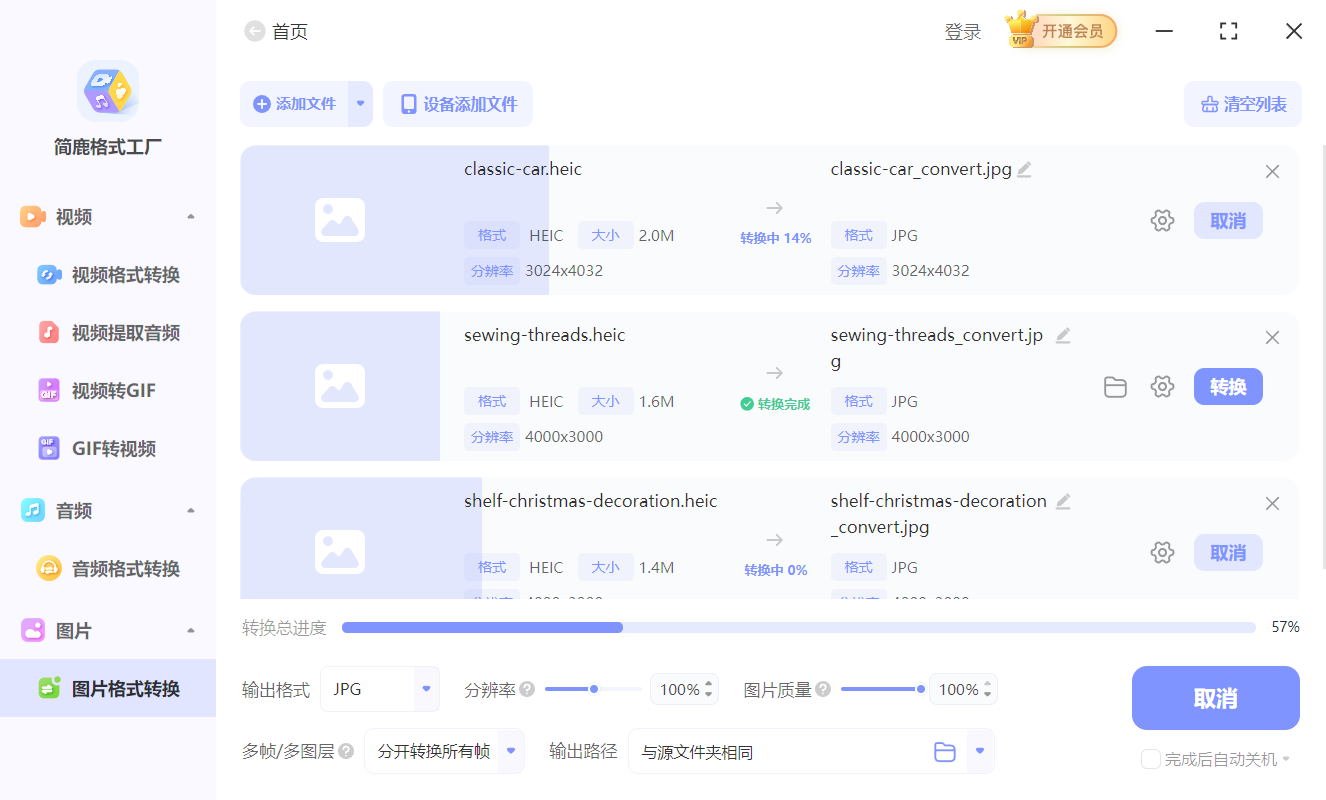Click the GIF转视频 sidebar icon
The height and width of the screenshot is (800, 1326).
49,448
